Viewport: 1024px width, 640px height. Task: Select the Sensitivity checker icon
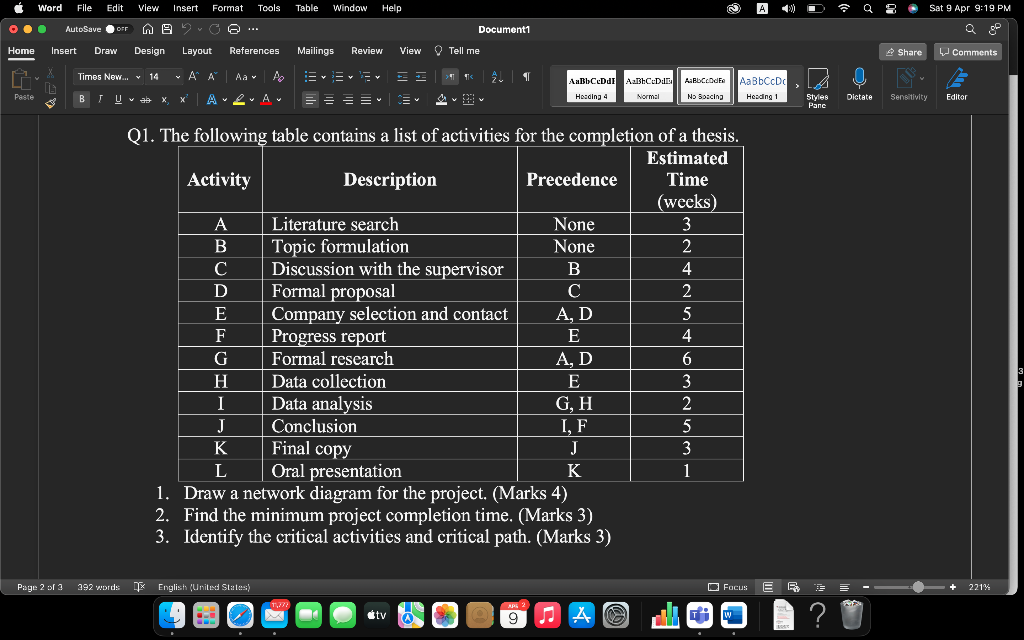908,84
